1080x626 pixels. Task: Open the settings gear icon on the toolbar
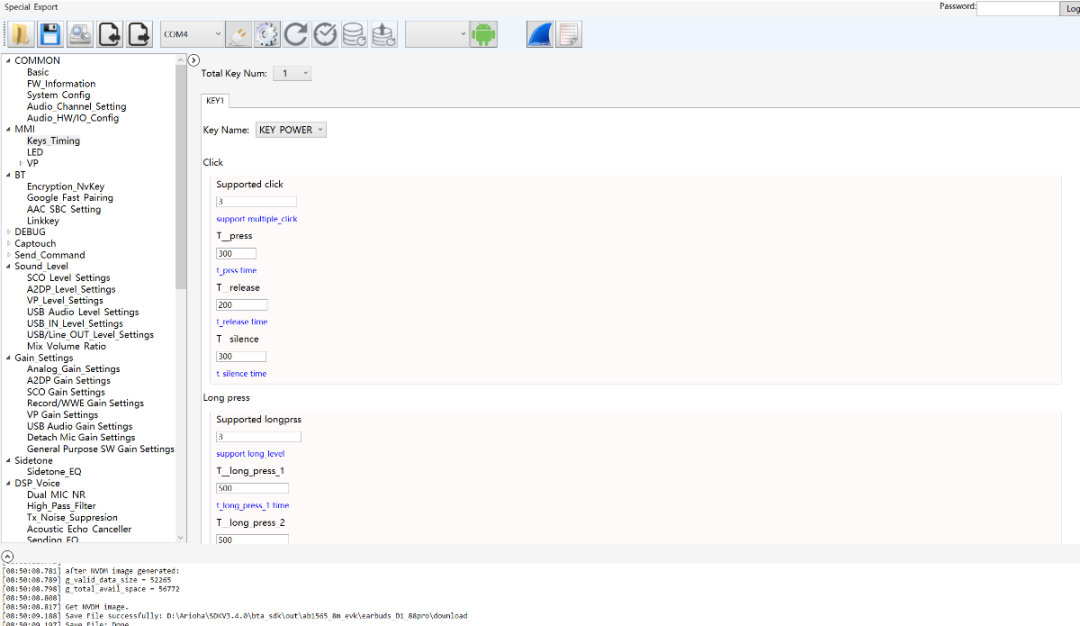coord(266,33)
